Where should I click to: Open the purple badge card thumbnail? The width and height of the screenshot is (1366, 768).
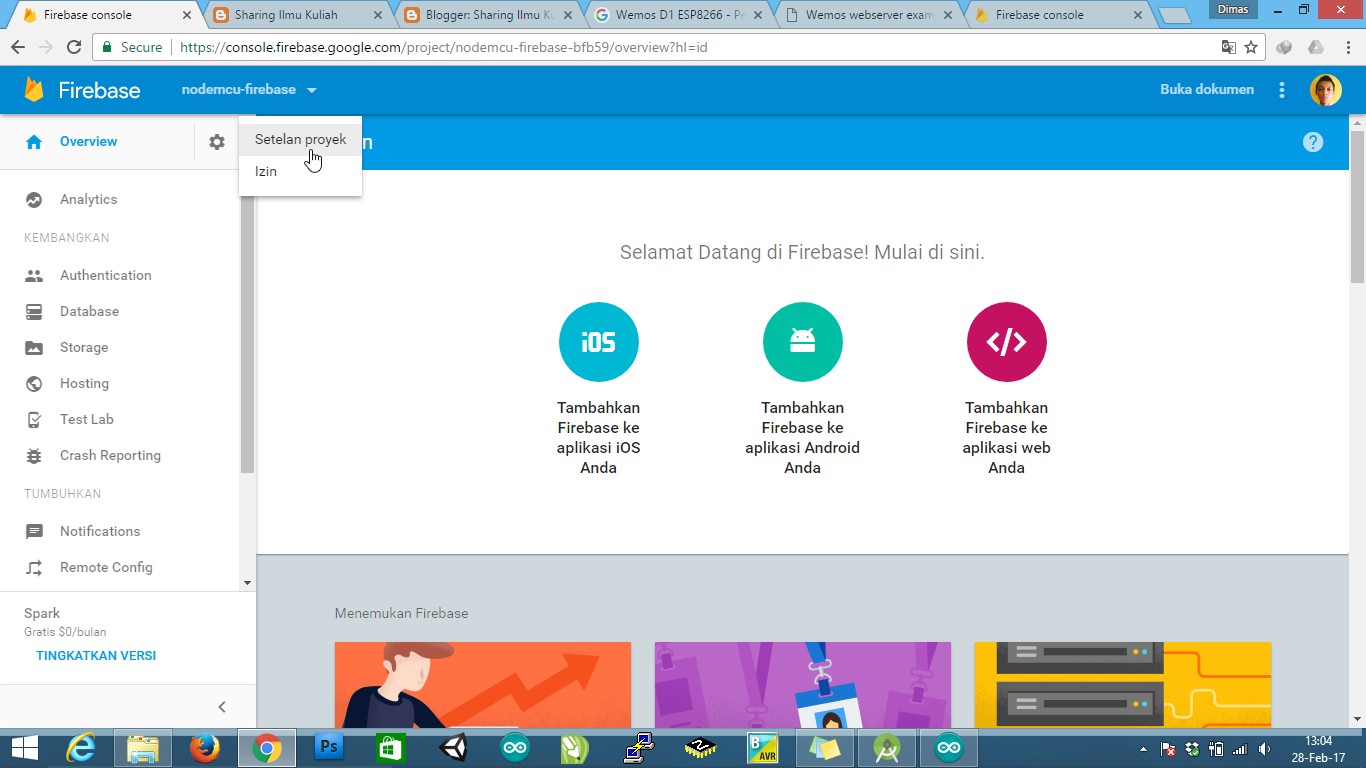point(803,685)
